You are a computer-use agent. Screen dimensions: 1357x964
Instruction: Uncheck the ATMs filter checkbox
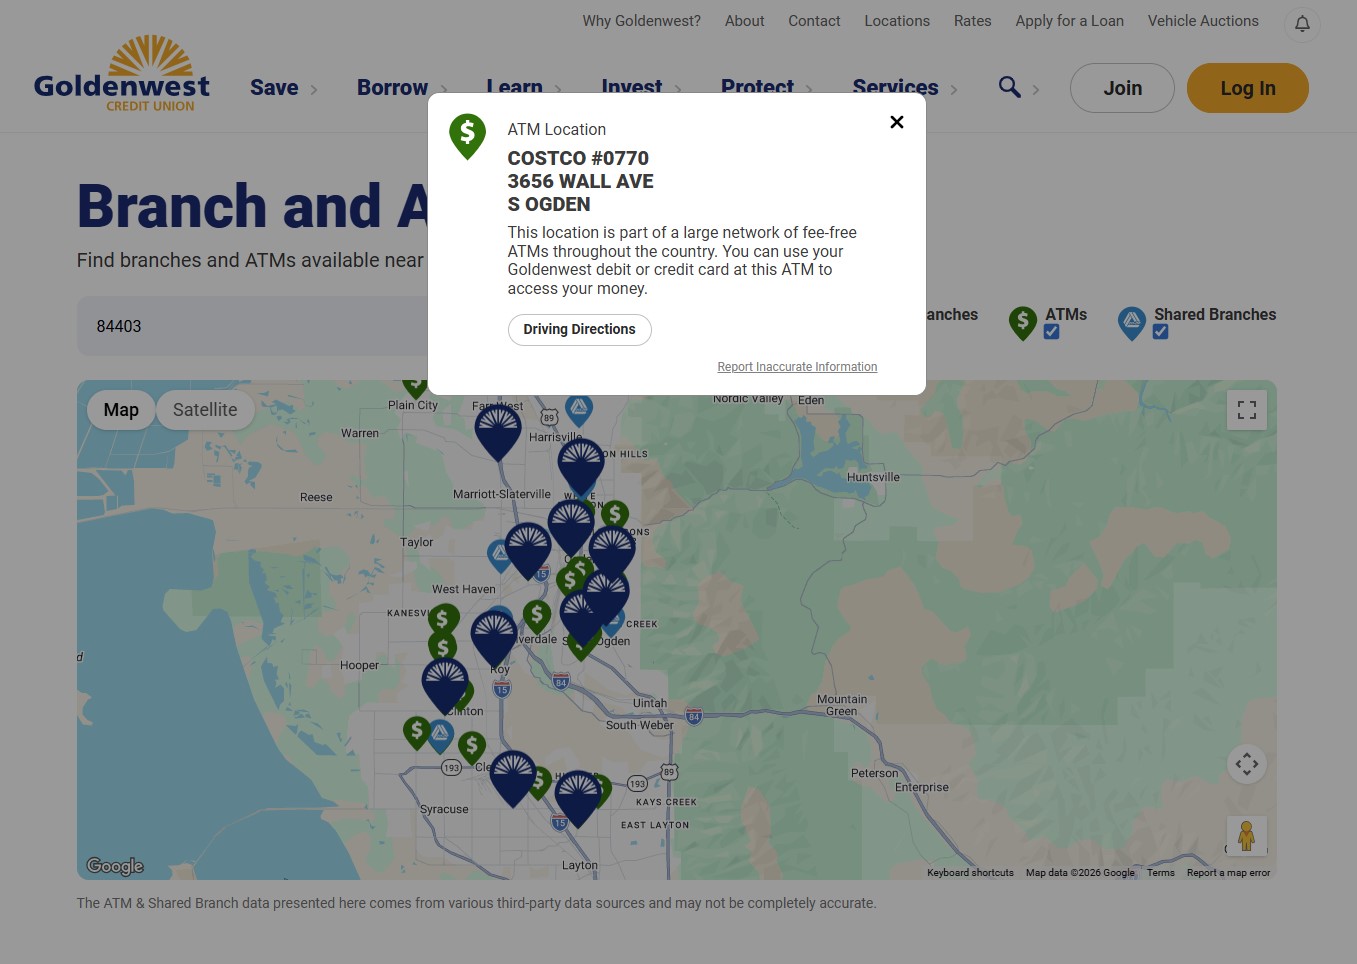tap(1051, 332)
